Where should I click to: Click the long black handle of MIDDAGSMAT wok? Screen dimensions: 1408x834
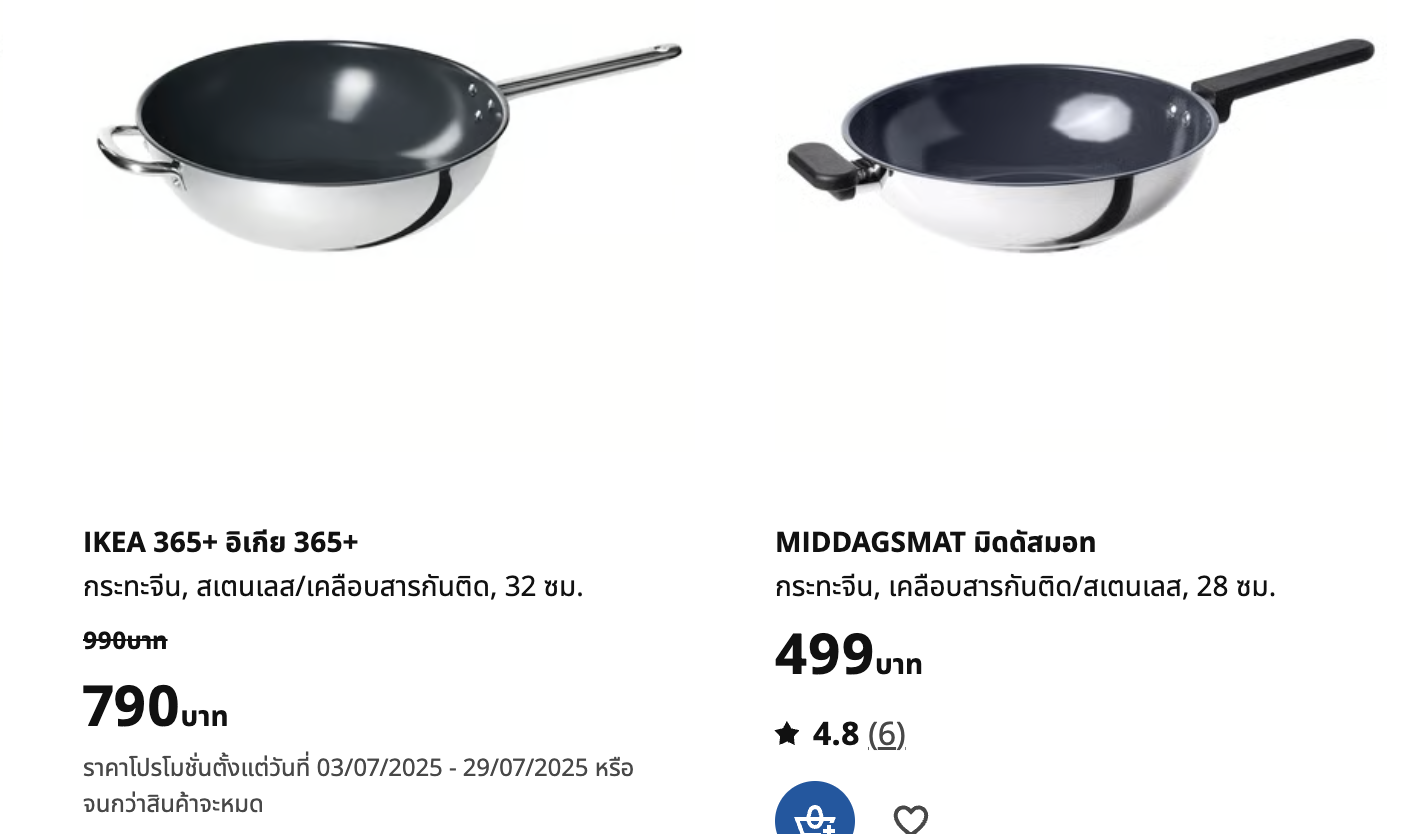1284,72
